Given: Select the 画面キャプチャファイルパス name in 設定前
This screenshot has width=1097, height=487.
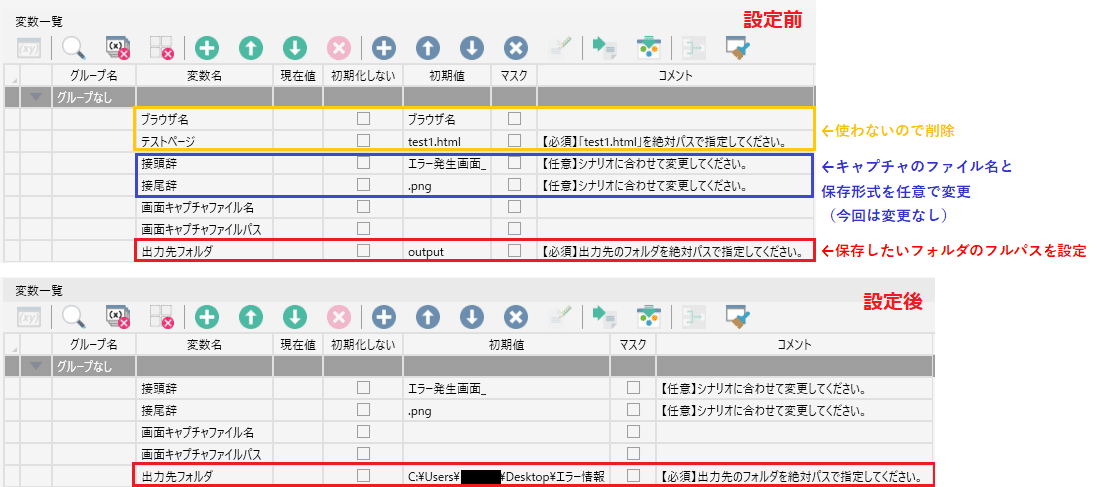Looking at the screenshot, I should point(204,229).
